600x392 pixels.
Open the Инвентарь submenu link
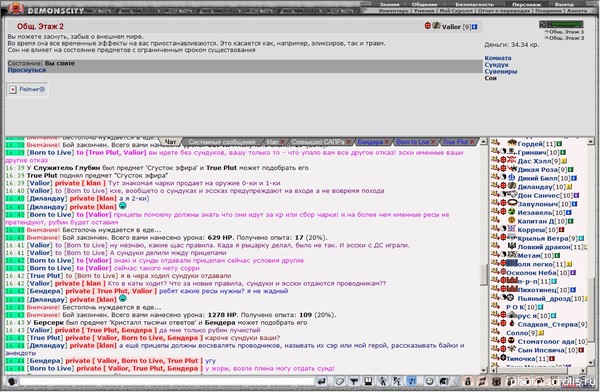[x=394, y=11]
